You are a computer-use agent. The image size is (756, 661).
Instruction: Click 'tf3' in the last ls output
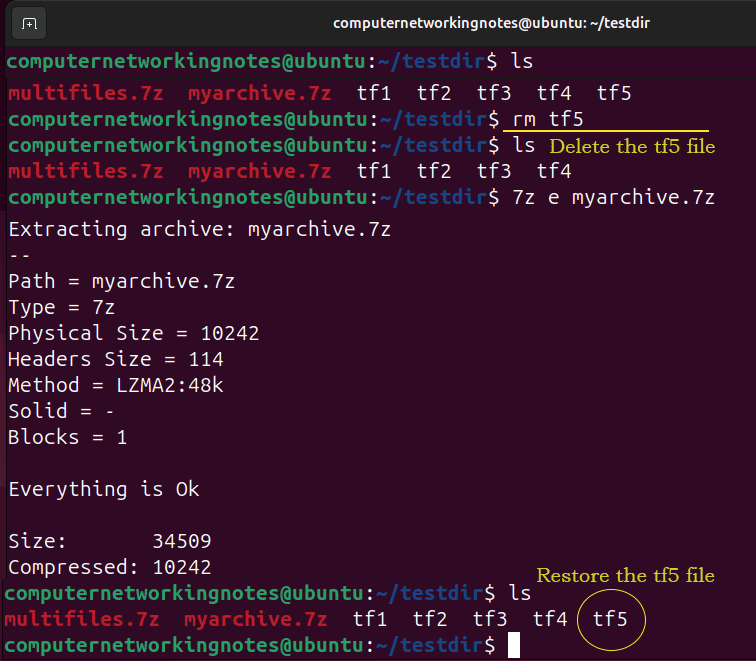click(490, 619)
